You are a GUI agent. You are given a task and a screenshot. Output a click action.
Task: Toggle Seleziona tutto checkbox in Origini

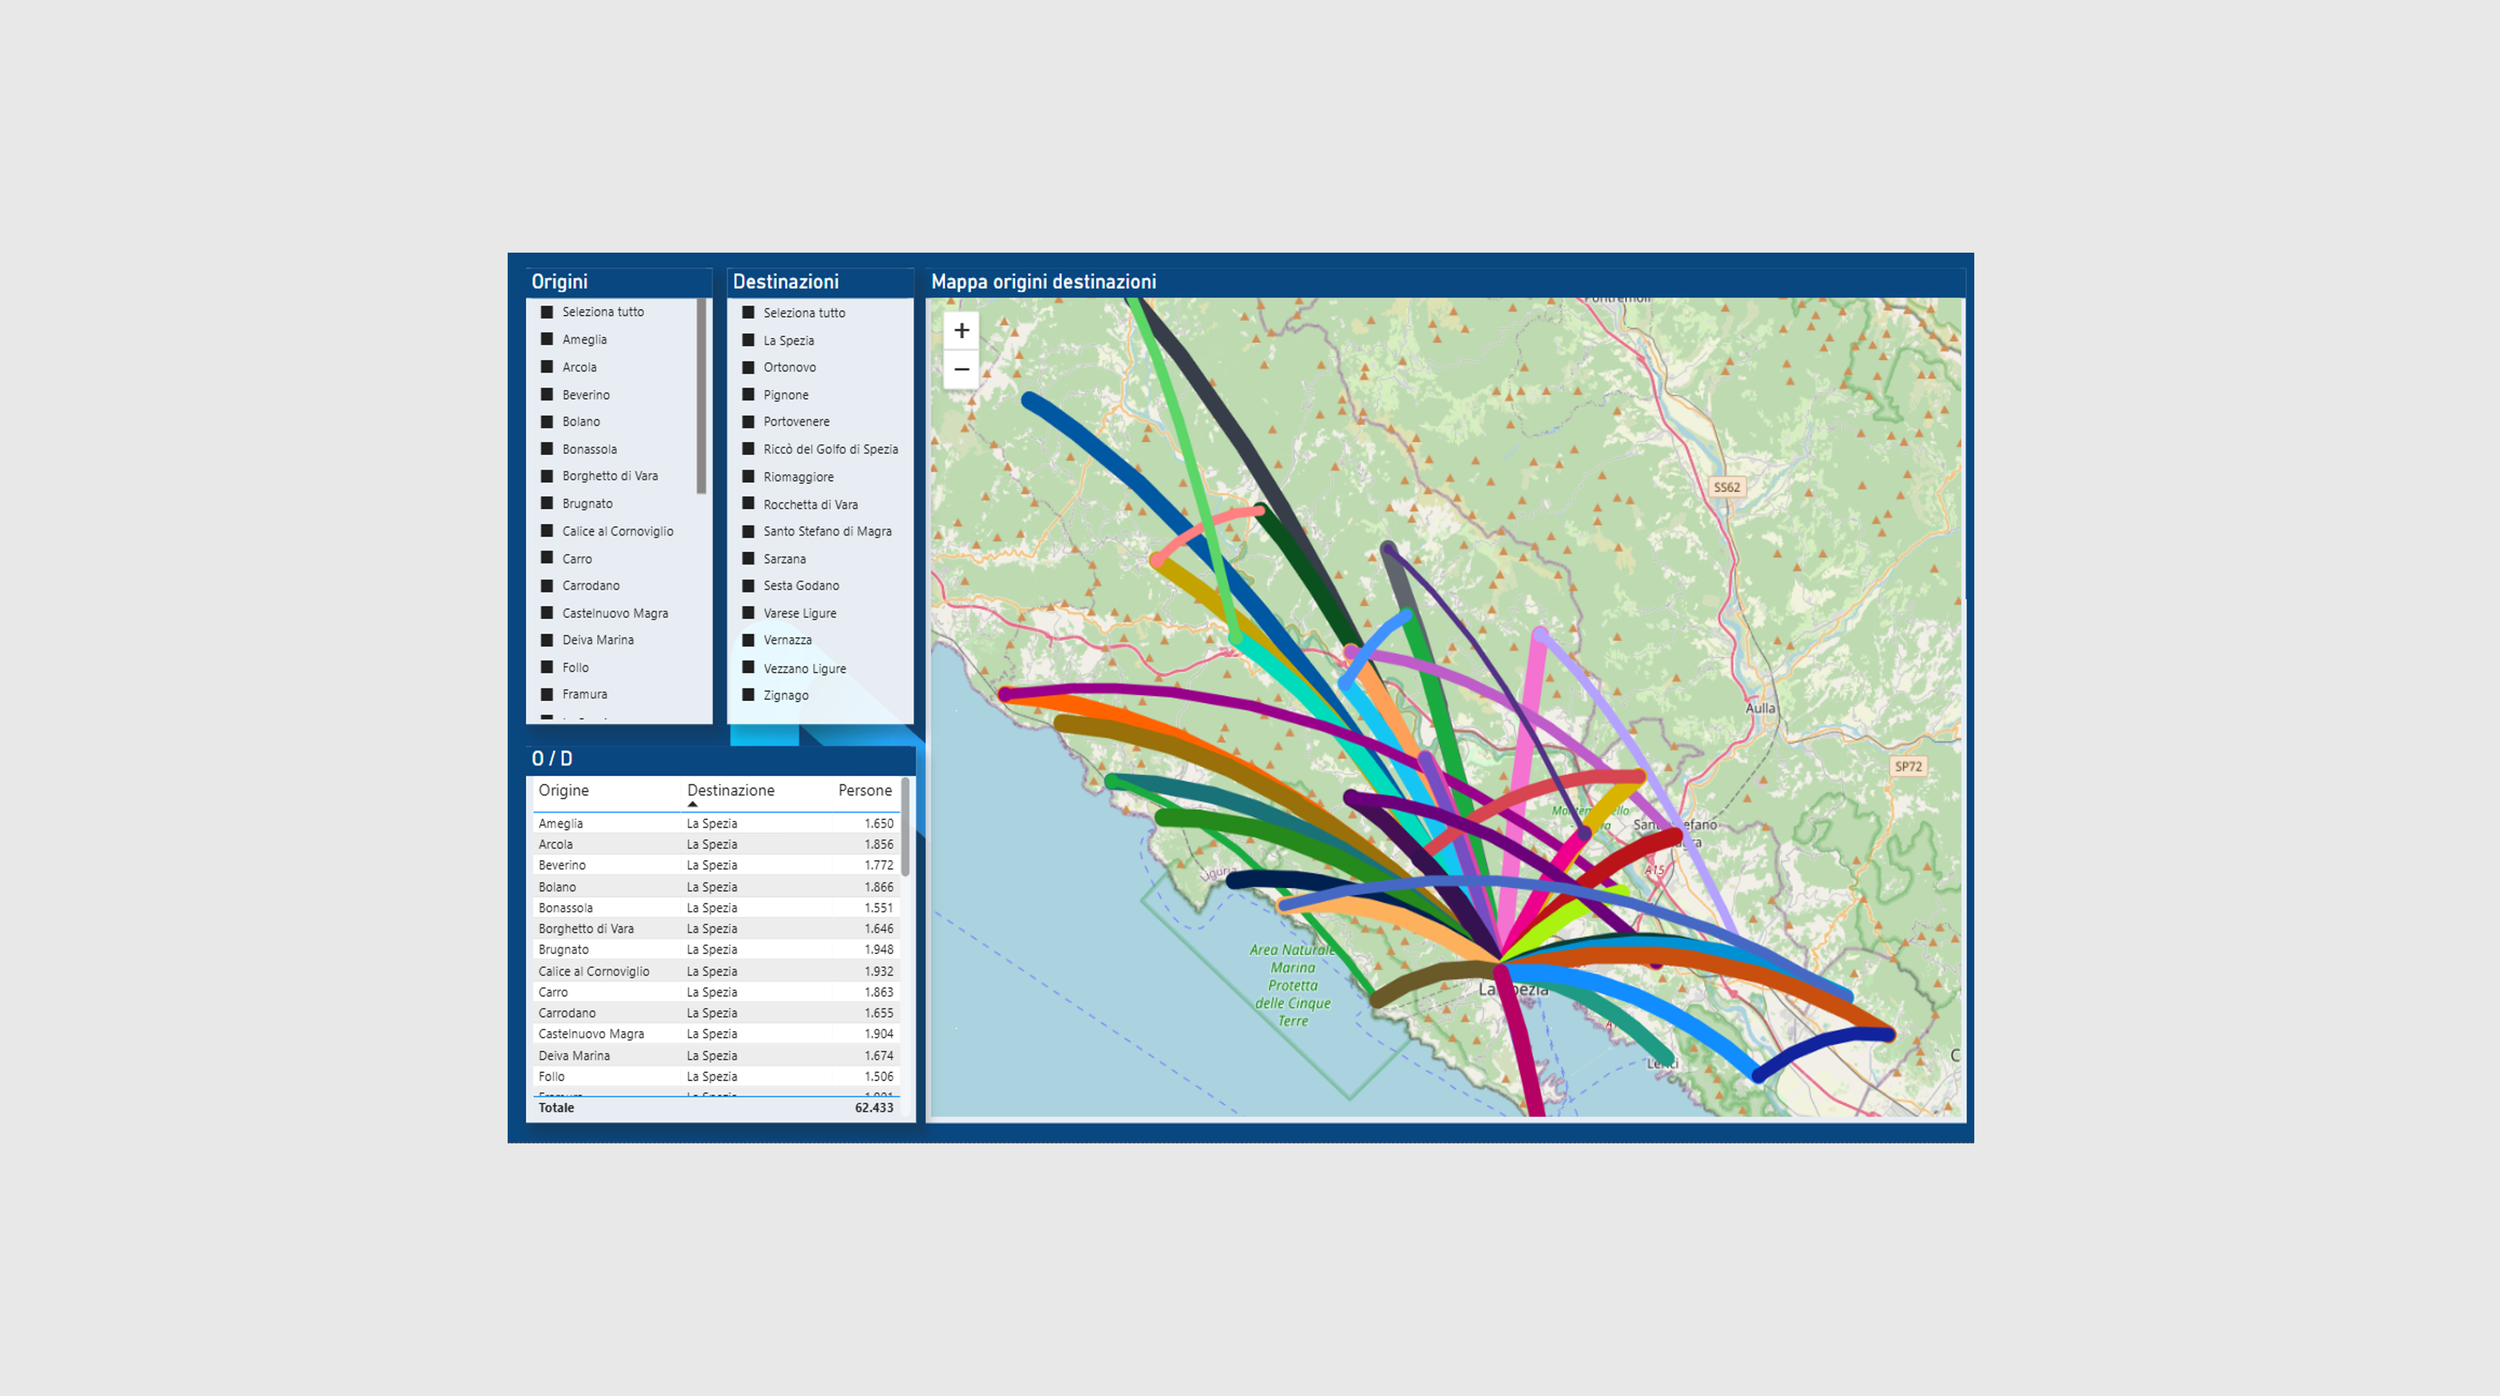coord(547,312)
